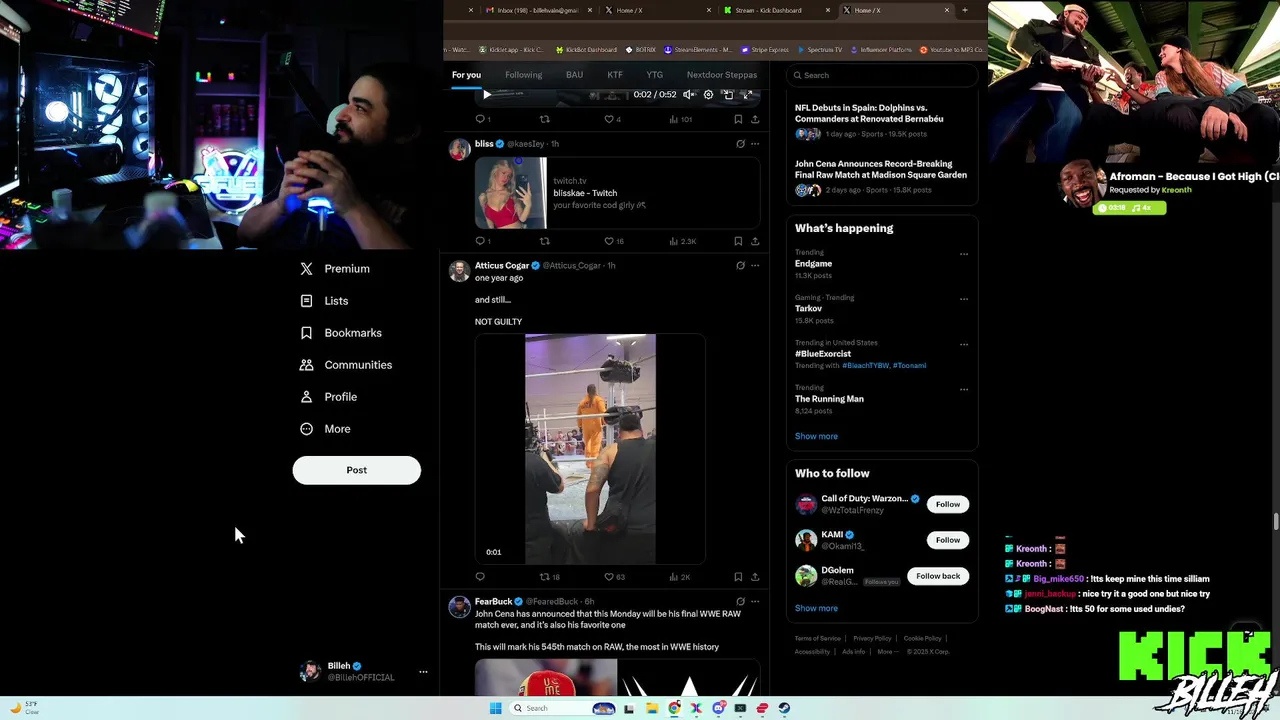
Task: Like the top video post with 4 likes
Action: 612,119
